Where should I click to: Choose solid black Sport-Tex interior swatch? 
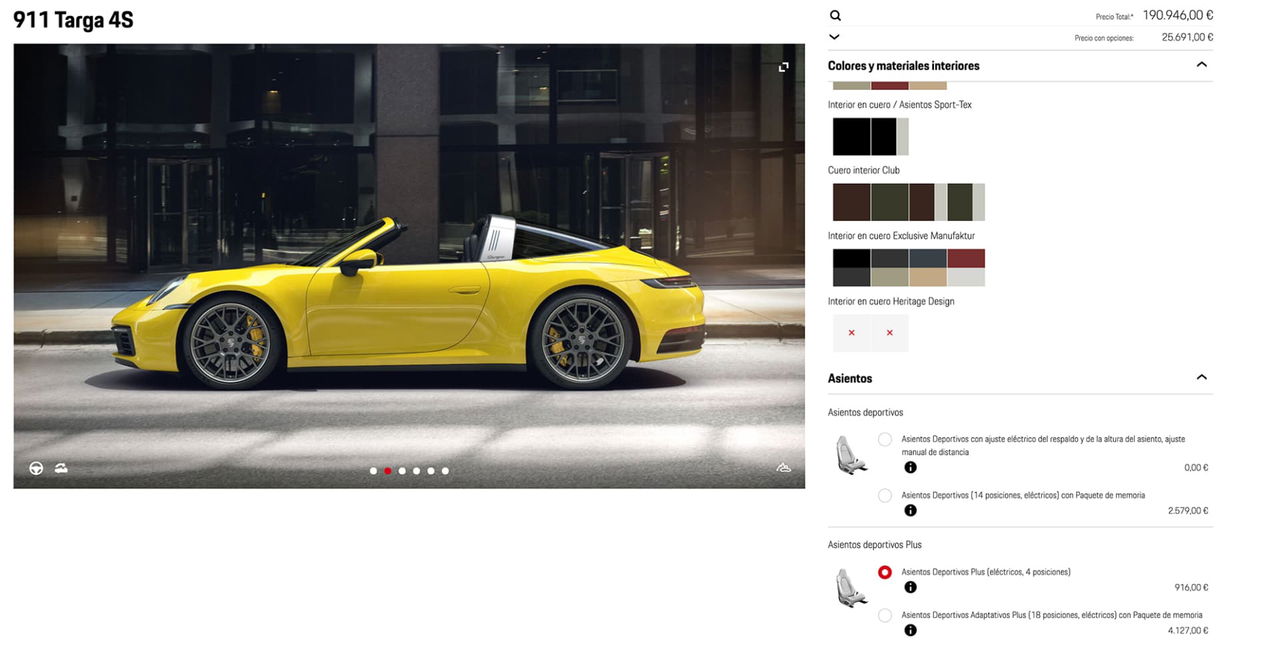coord(852,136)
